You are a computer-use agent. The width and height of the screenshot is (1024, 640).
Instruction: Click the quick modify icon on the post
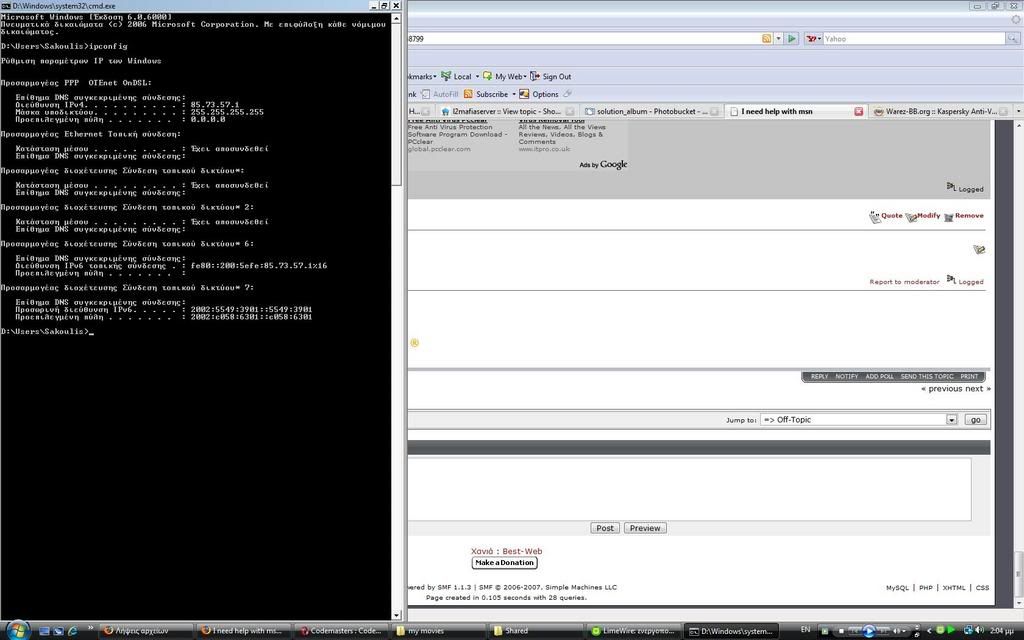coord(978,250)
